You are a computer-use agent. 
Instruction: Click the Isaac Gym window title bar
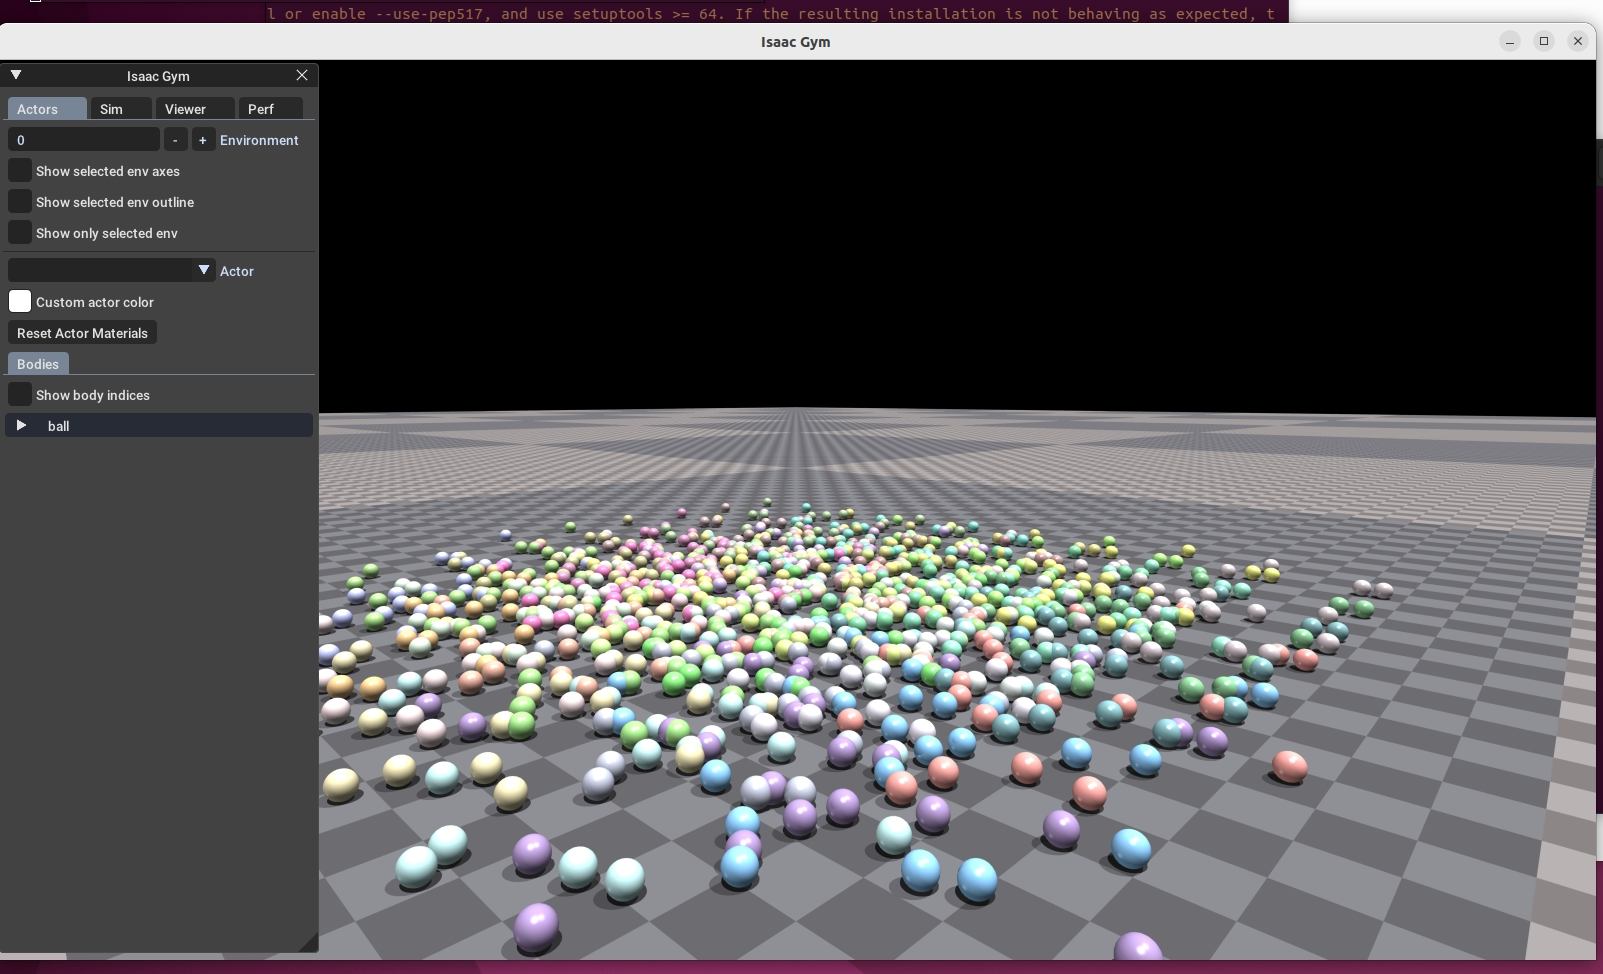tap(796, 41)
